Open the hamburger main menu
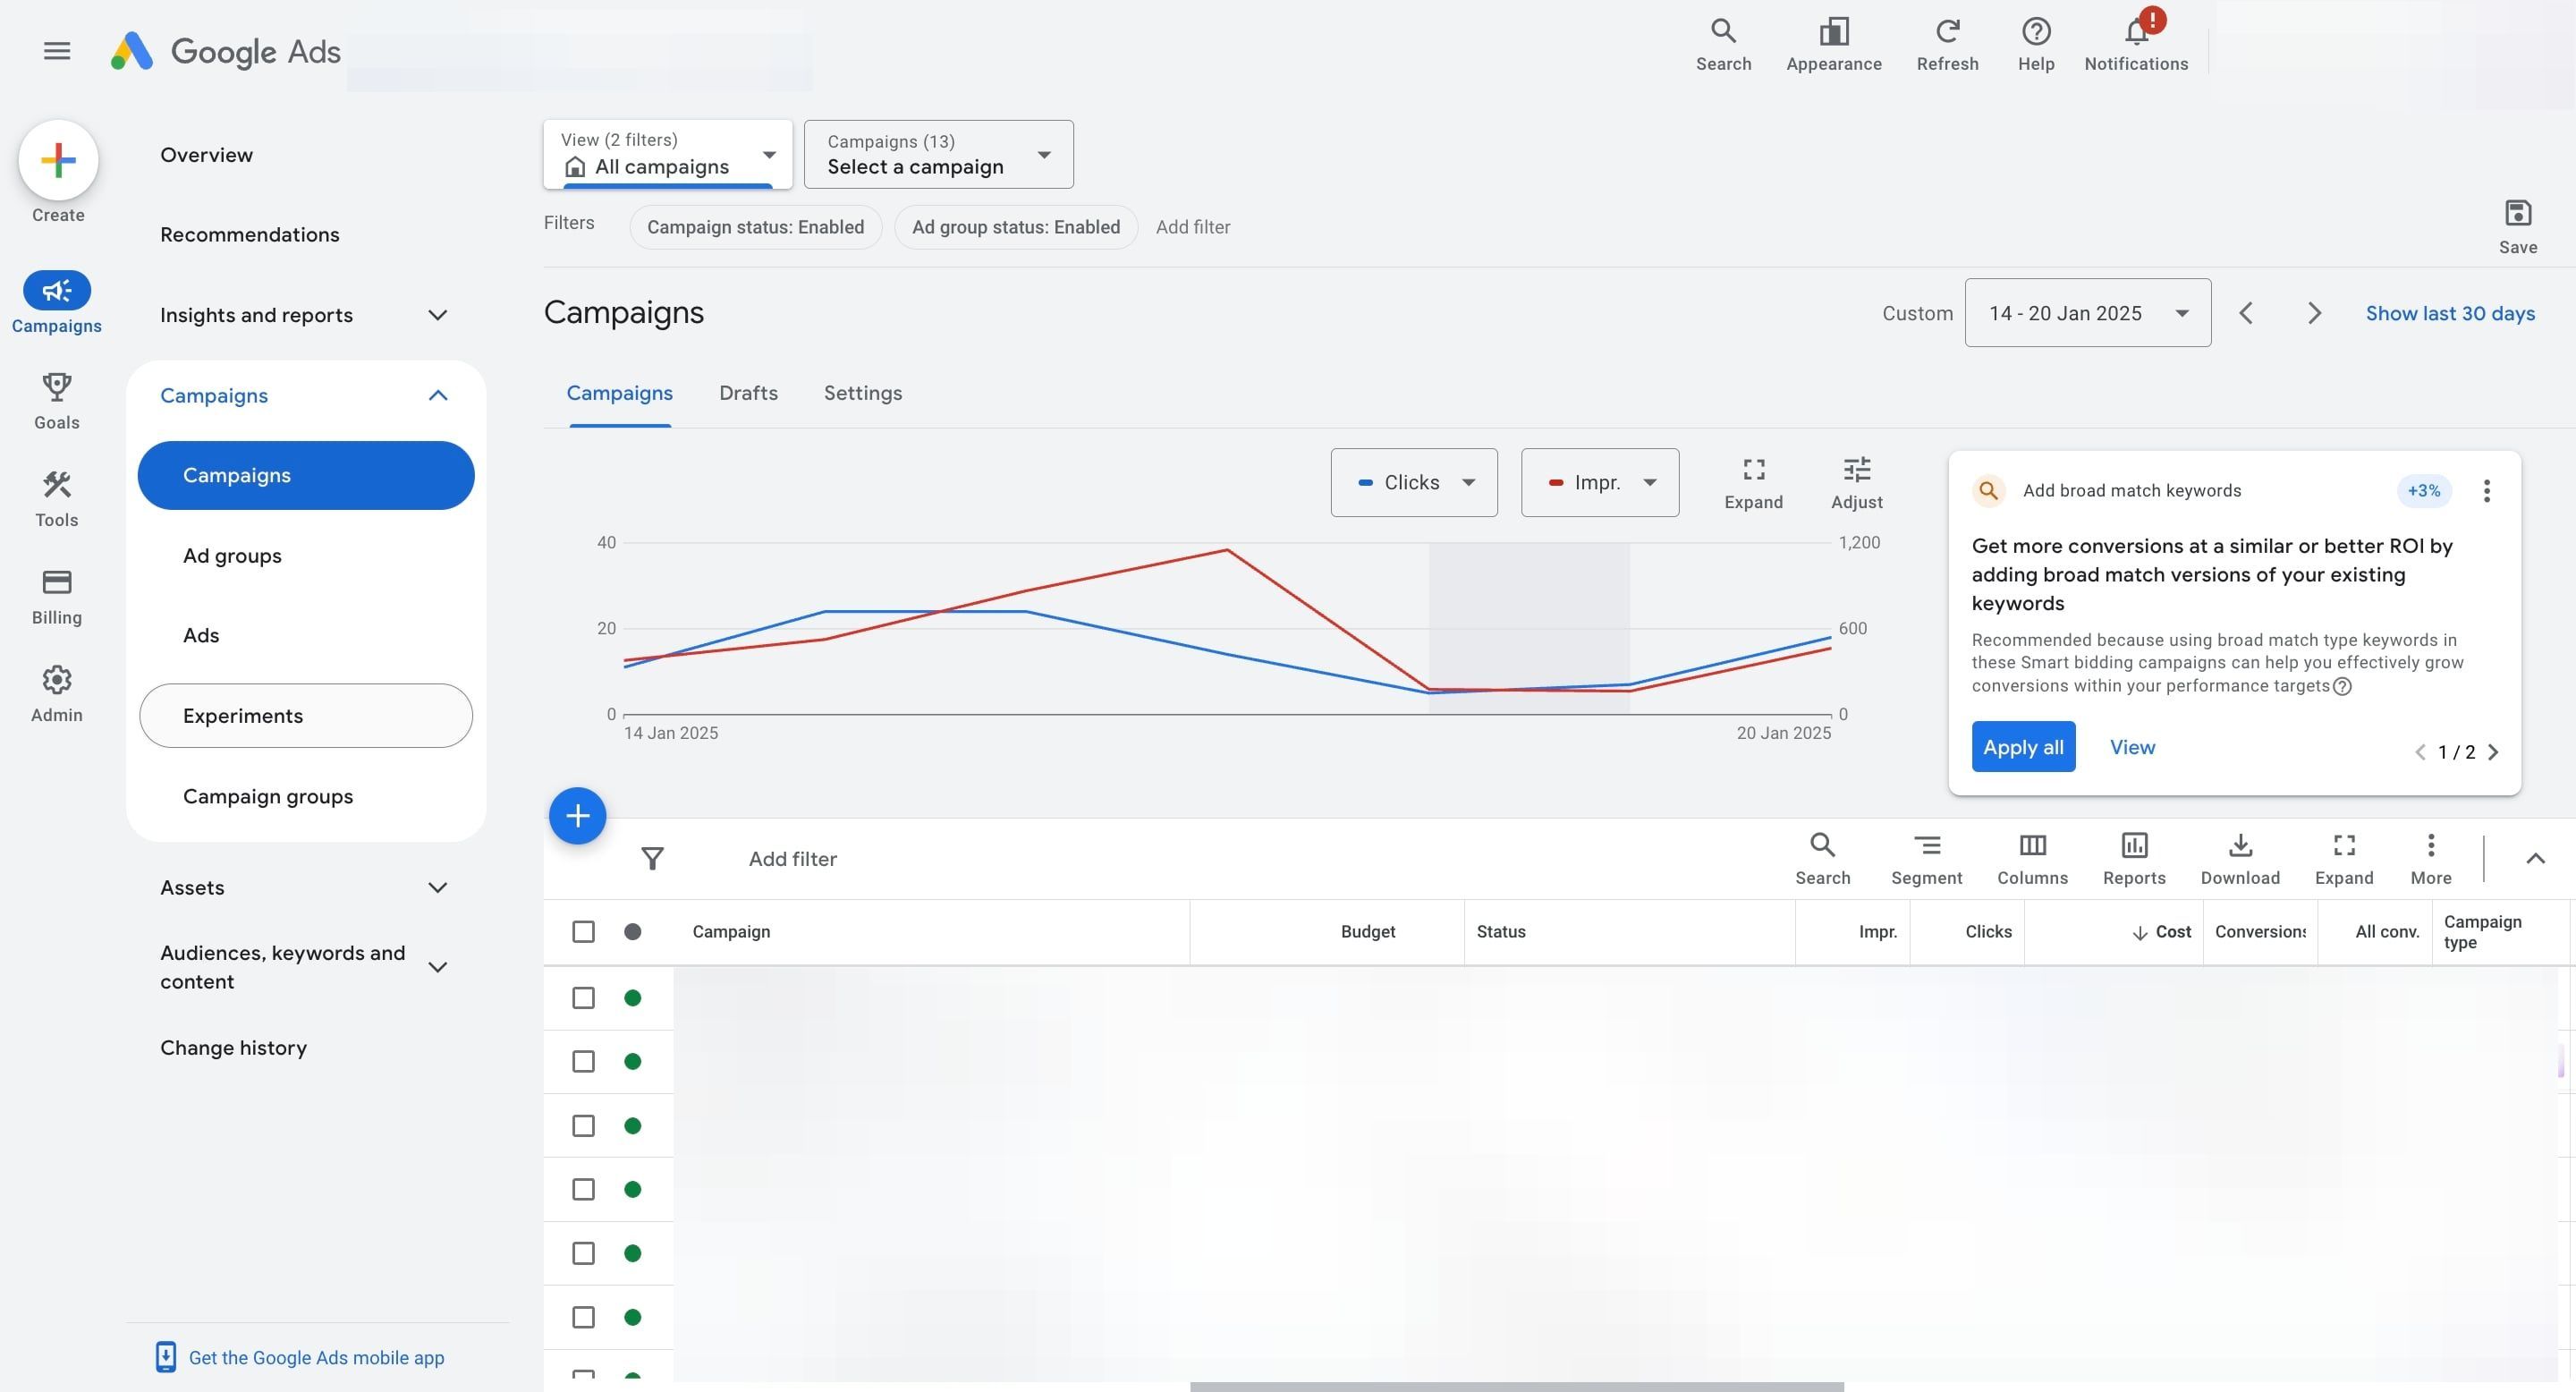 click(57, 50)
